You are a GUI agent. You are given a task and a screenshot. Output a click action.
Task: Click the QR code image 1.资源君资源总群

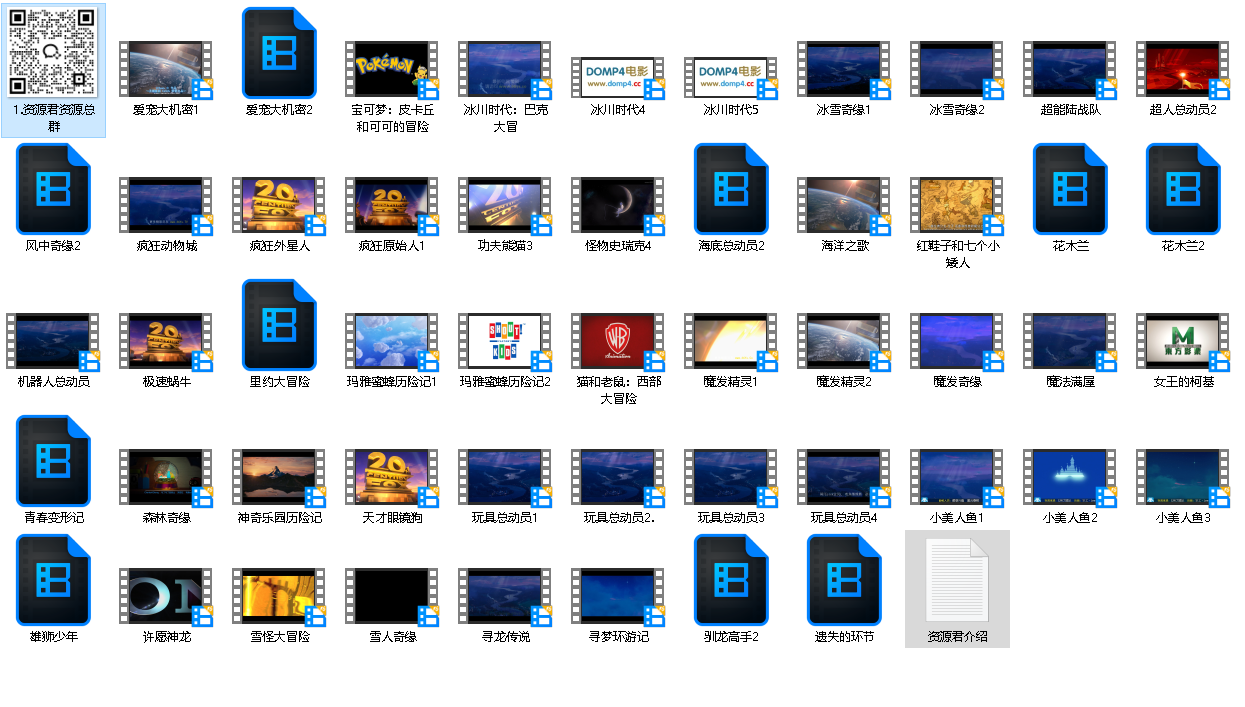click(x=53, y=52)
